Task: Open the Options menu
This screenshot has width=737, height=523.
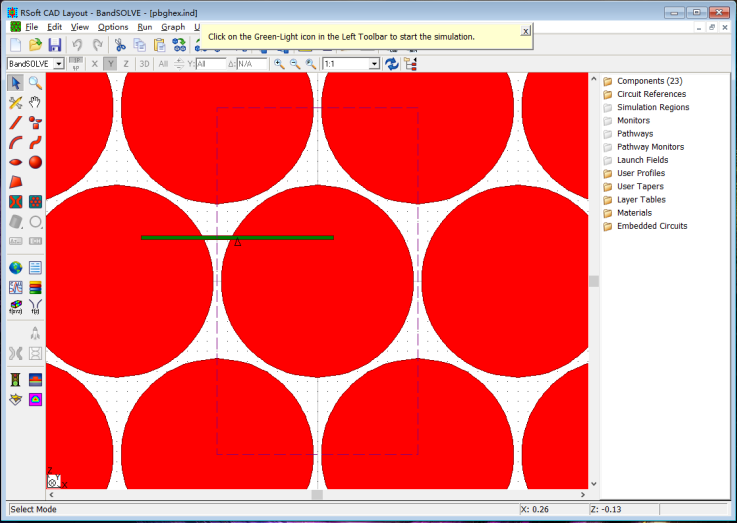Action: 113,27
